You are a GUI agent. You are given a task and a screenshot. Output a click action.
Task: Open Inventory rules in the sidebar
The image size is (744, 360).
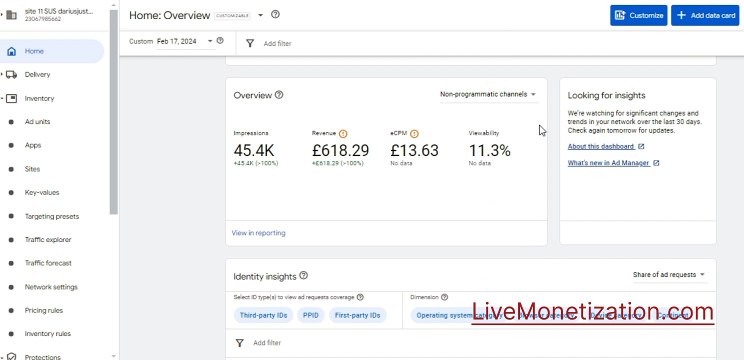pyautogui.click(x=47, y=334)
